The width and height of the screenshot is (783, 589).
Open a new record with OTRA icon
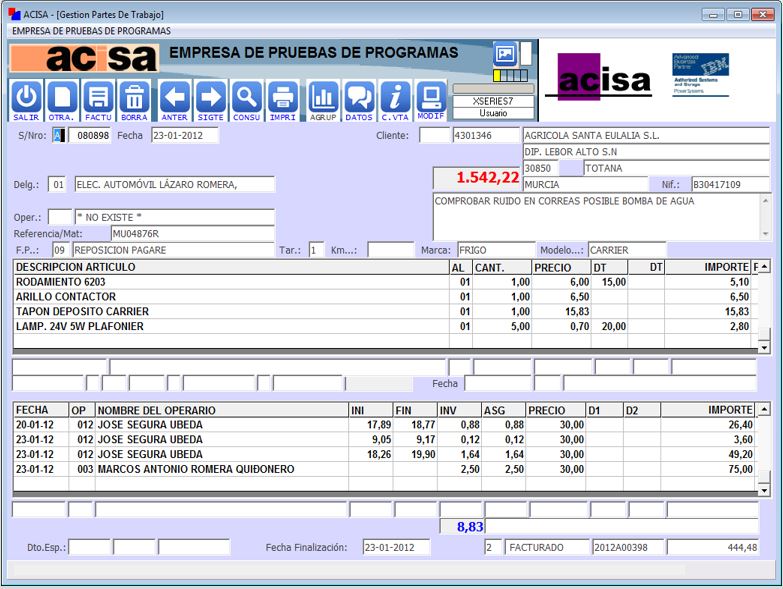pyautogui.click(x=61, y=100)
